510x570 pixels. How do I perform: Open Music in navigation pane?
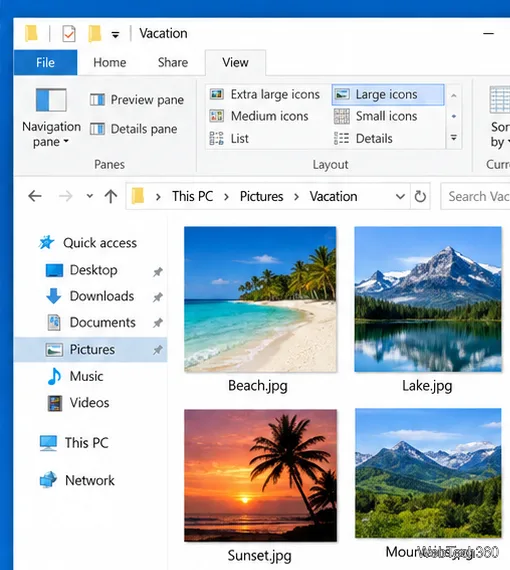click(x=75, y=376)
